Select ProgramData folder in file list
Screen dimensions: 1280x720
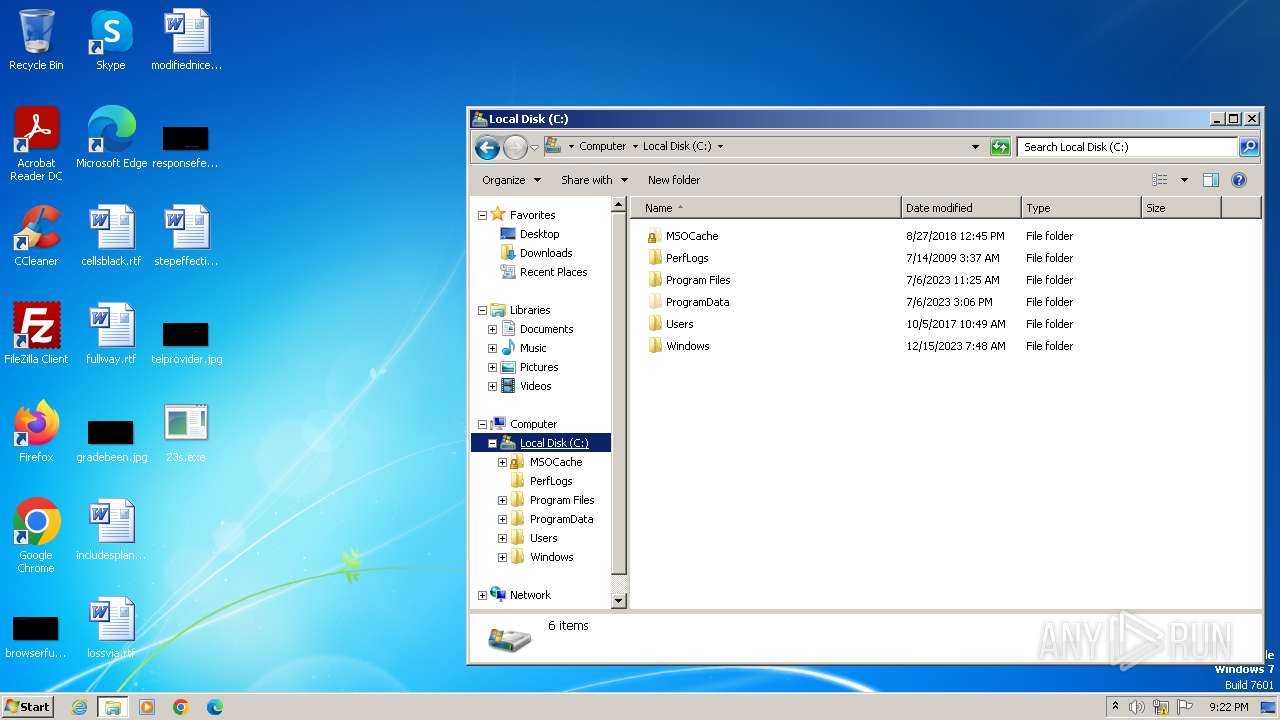click(697, 302)
